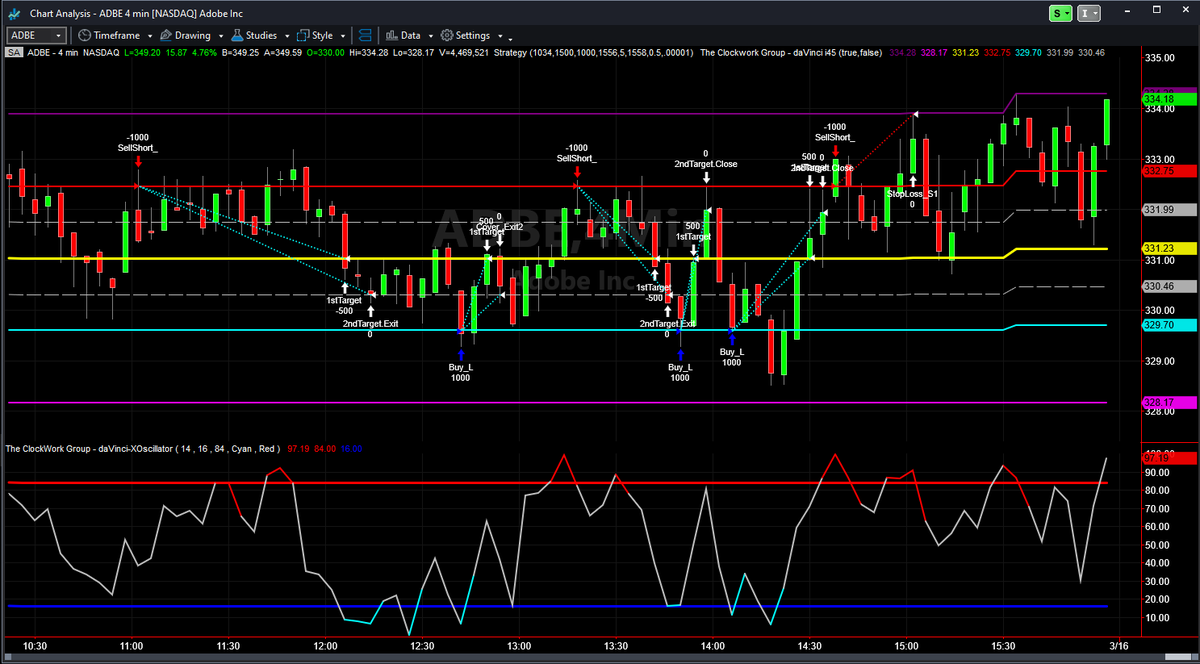Click the 330.46 price axis marker
Screen dimensions: 1200x664
[1167, 287]
